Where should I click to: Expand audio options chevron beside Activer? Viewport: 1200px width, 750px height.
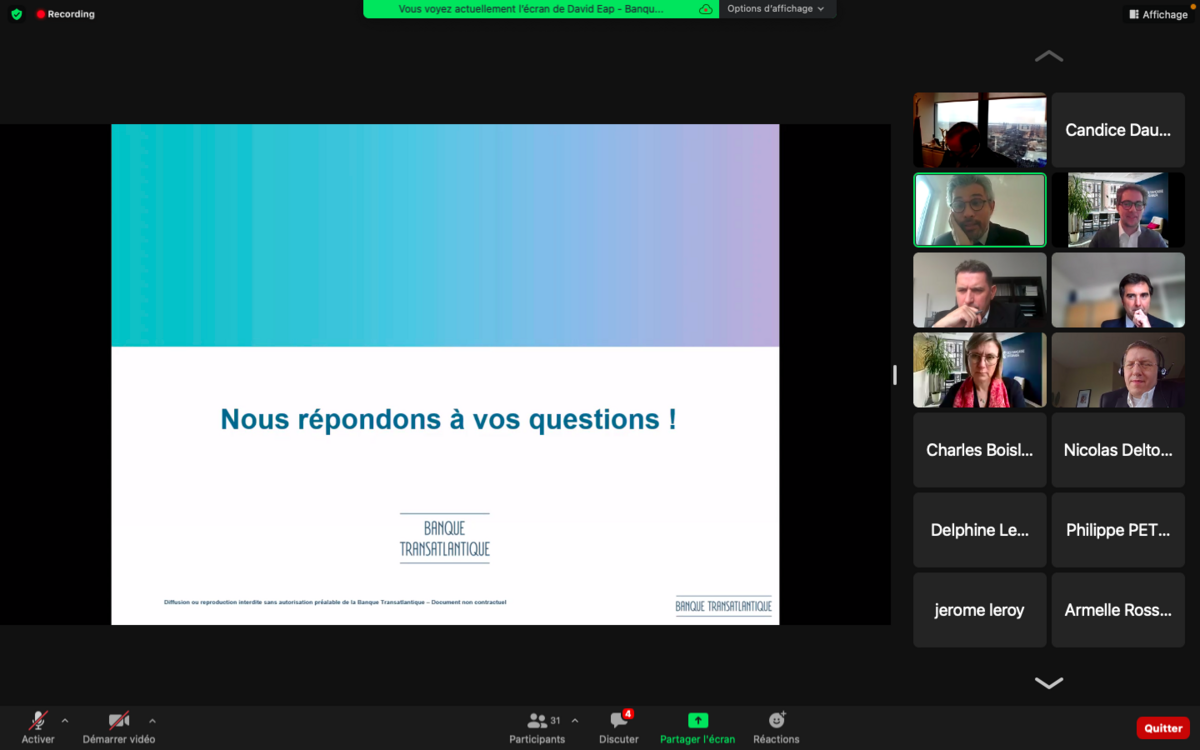(65, 720)
